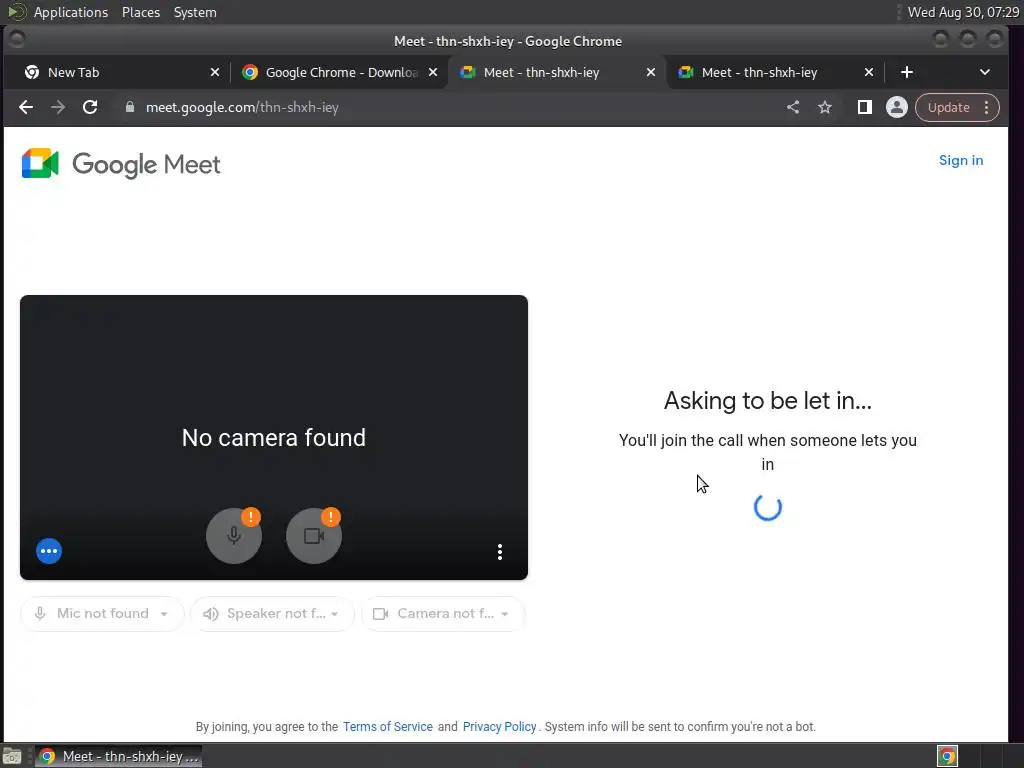The height and width of the screenshot is (768, 1024).
Task: Click the 'Asking to be let in...' heading
Action: [767, 400]
